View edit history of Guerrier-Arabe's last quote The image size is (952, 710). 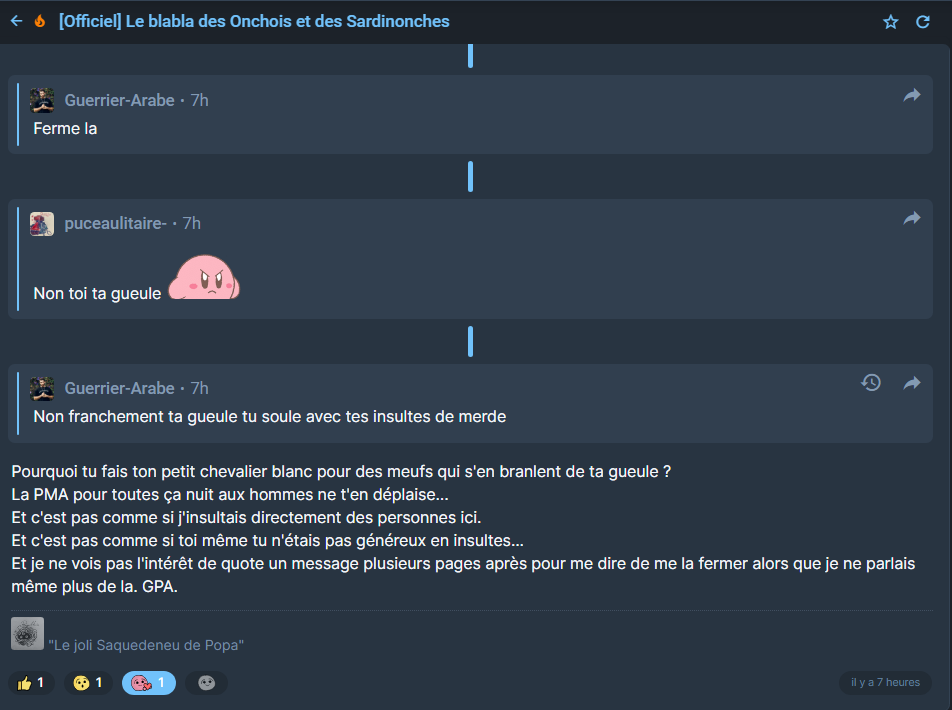click(x=871, y=383)
